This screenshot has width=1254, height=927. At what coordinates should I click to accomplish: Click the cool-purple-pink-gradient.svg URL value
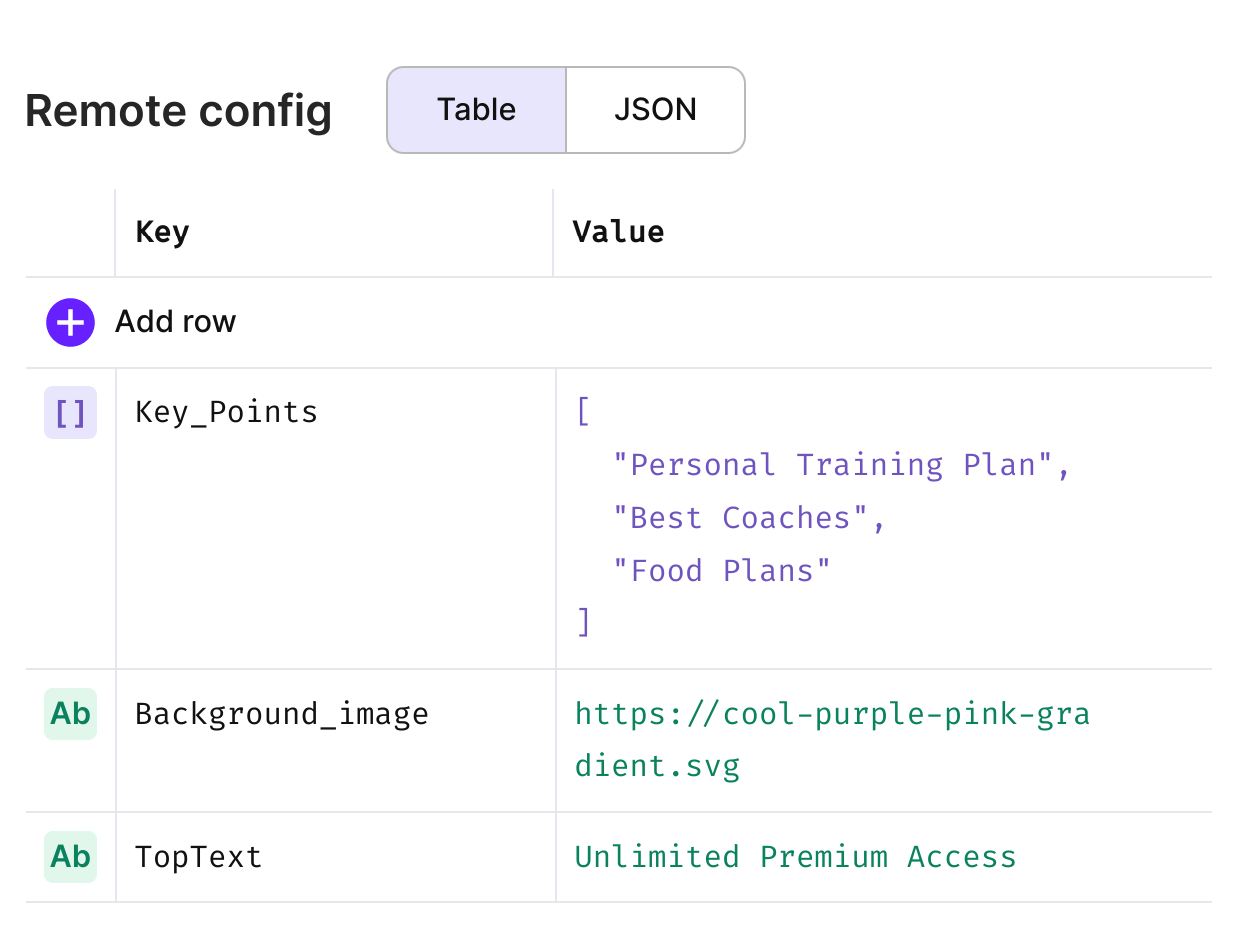tap(832, 740)
